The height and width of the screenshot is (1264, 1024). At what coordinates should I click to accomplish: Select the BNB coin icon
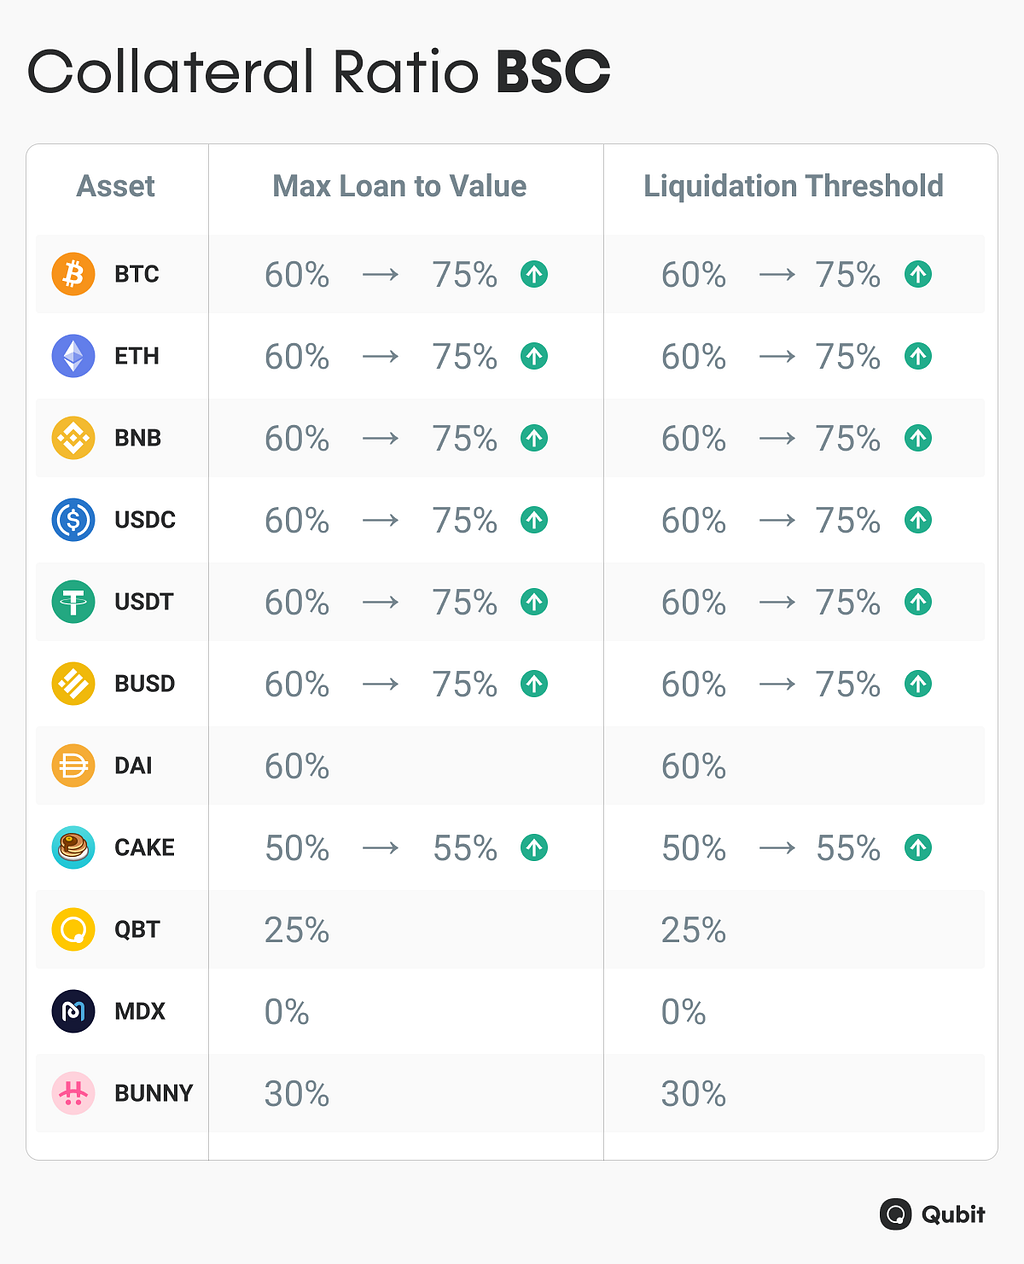pos(73,438)
